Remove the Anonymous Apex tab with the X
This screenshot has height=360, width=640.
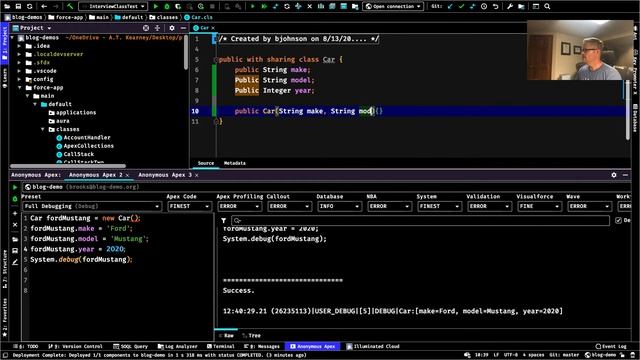coord(15,224)
